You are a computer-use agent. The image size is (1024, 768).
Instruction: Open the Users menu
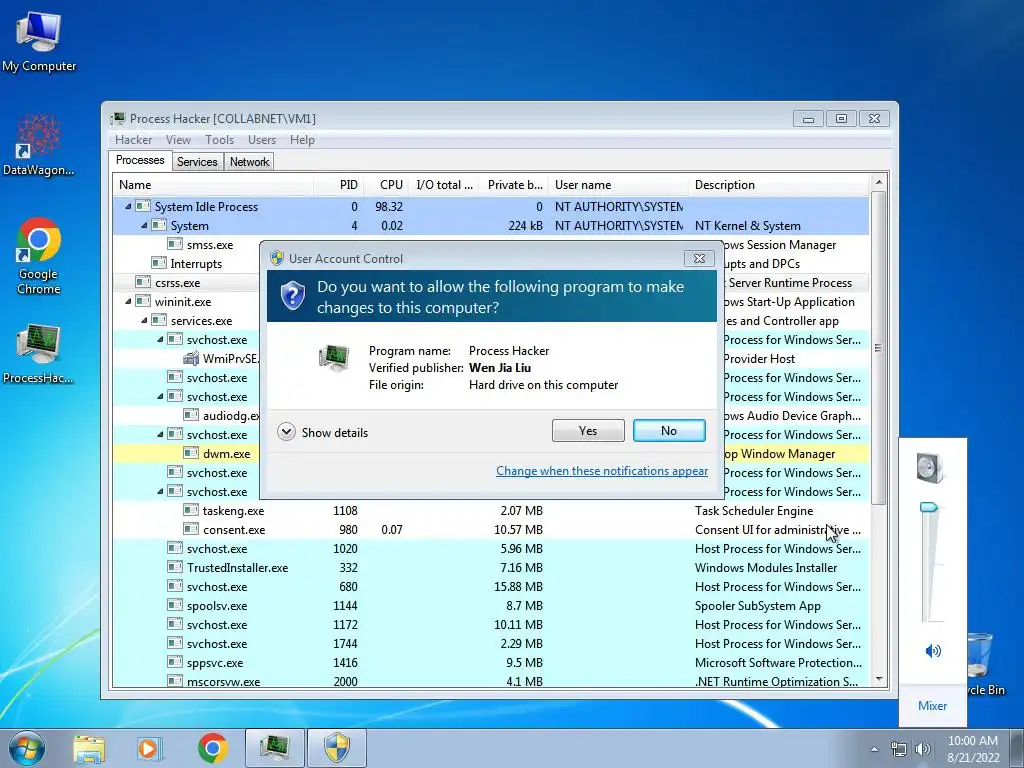[261, 140]
